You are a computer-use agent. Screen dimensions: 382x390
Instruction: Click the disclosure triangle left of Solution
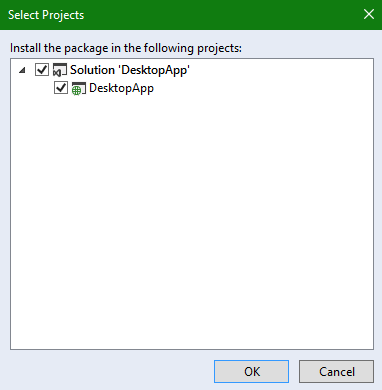[22, 70]
